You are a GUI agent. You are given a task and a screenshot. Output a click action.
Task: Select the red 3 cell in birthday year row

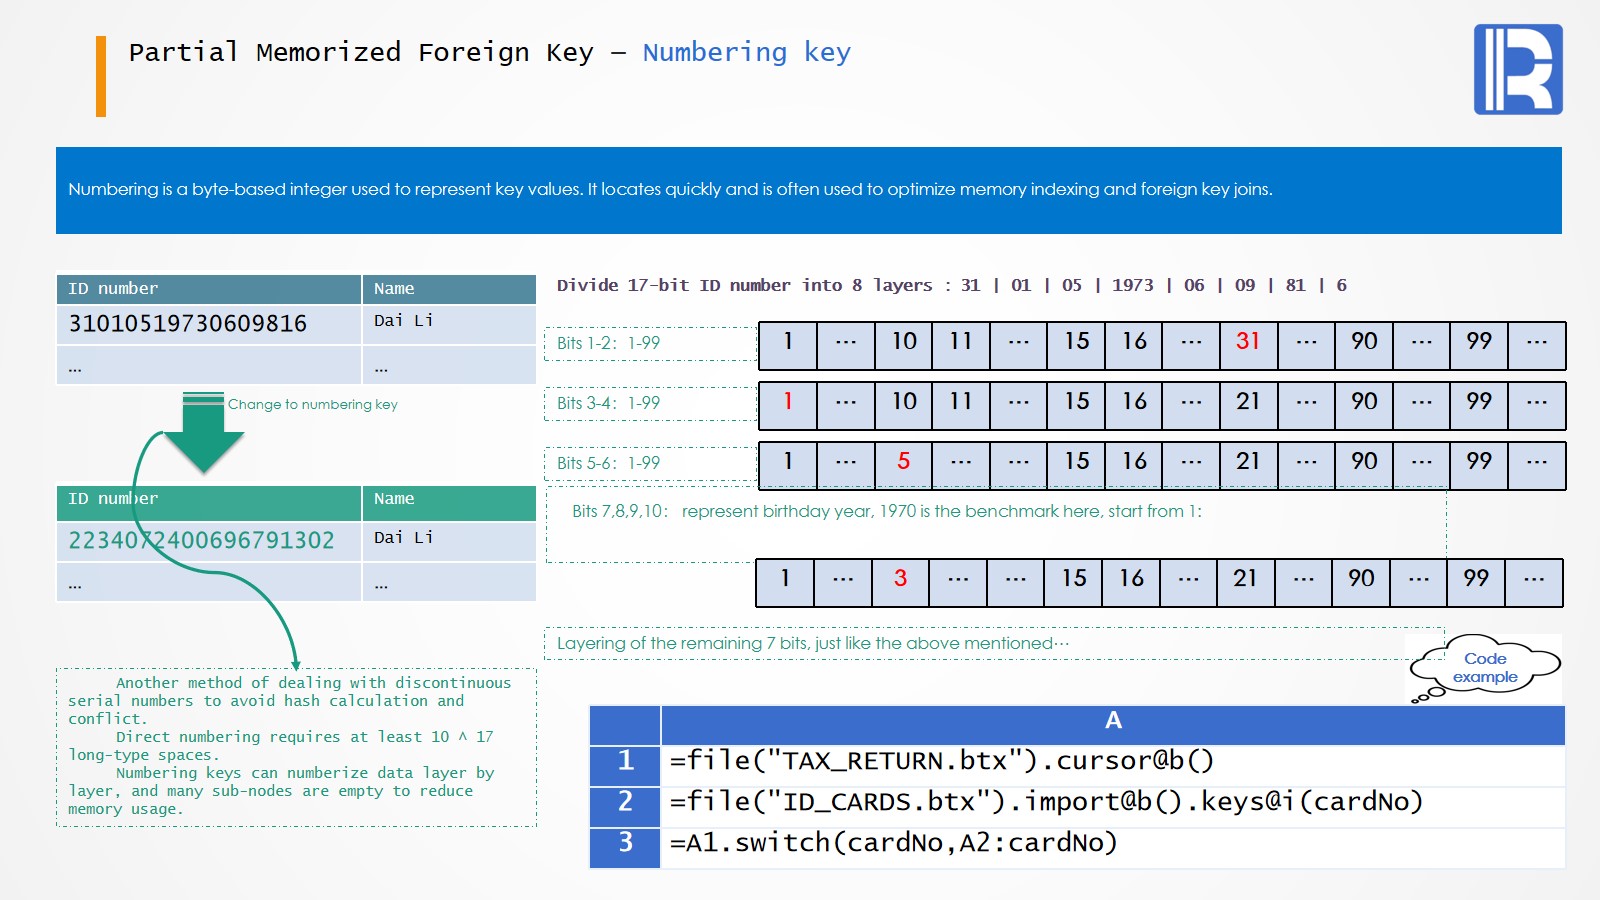pos(900,579)
